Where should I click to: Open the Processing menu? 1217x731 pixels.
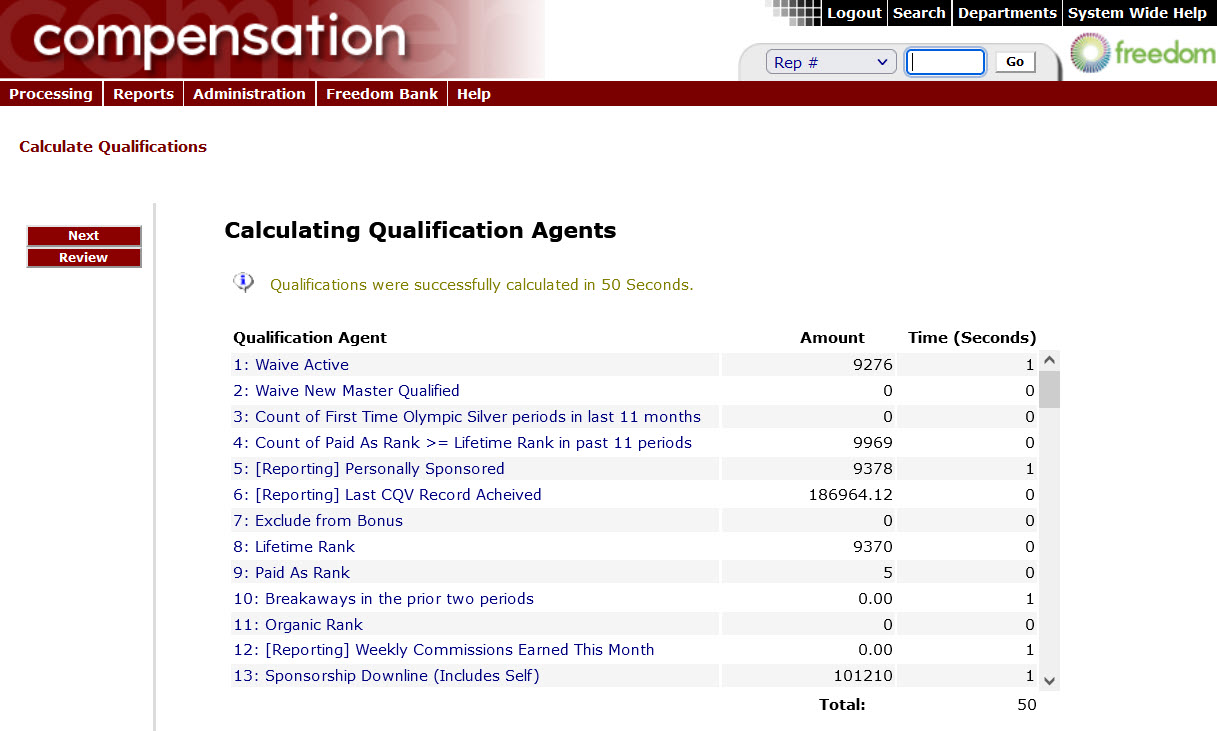point(51,94)
